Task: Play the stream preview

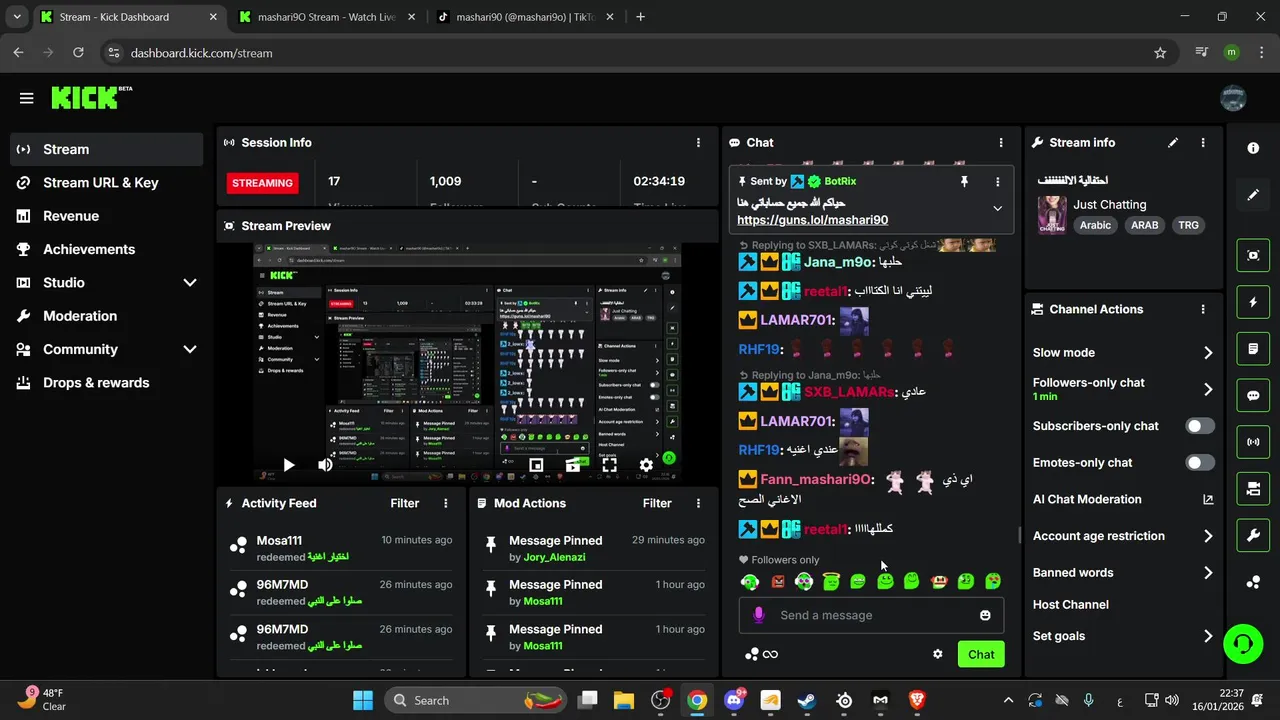Action: (288, 465)
